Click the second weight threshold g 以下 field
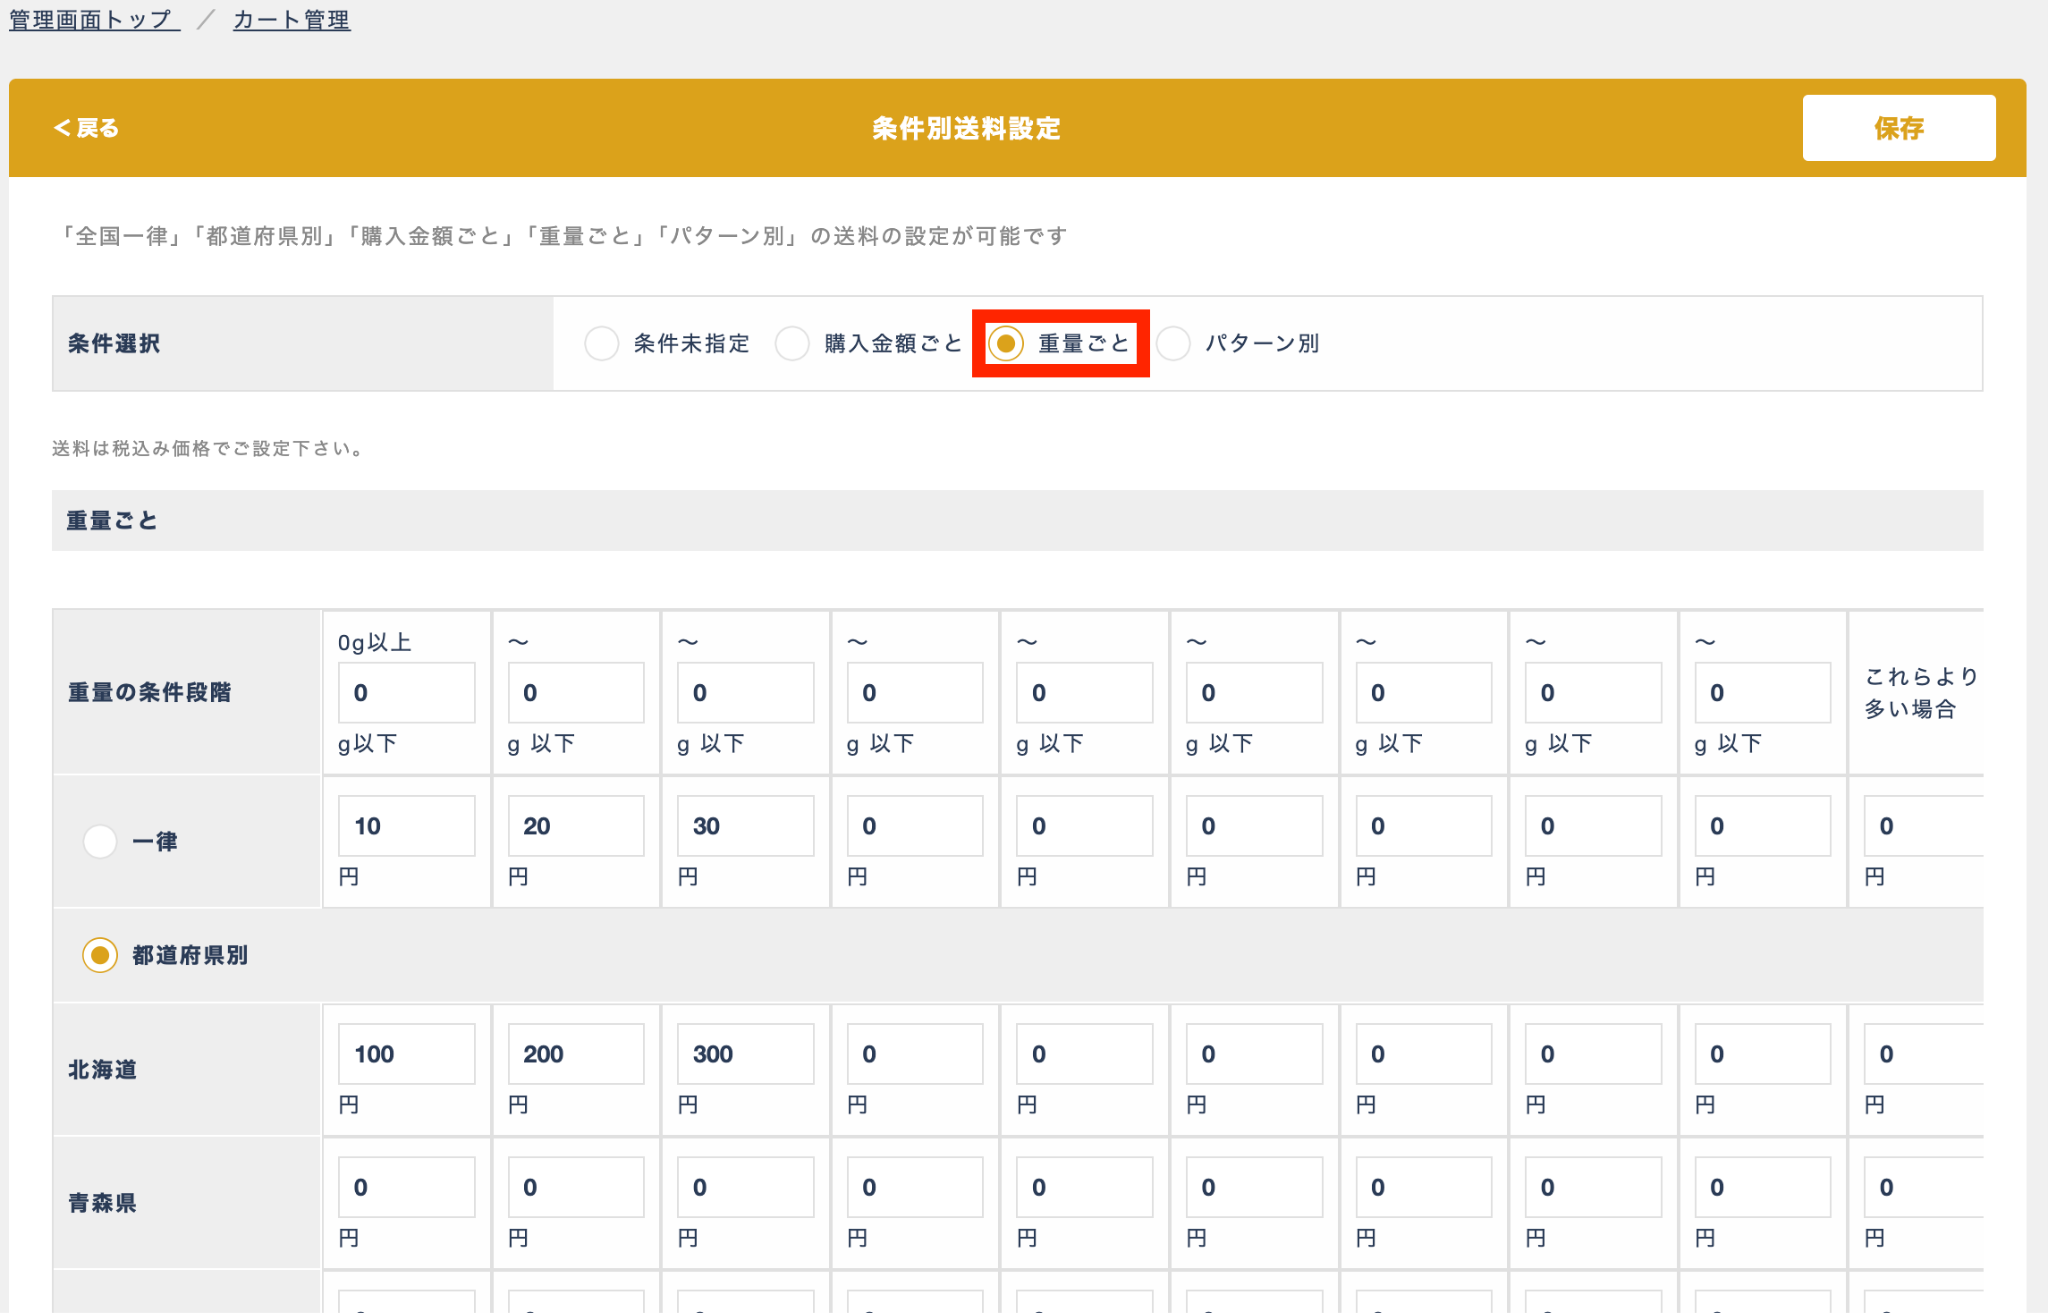The height and width of the screenshot is (1313, 2048). [576, 692]
